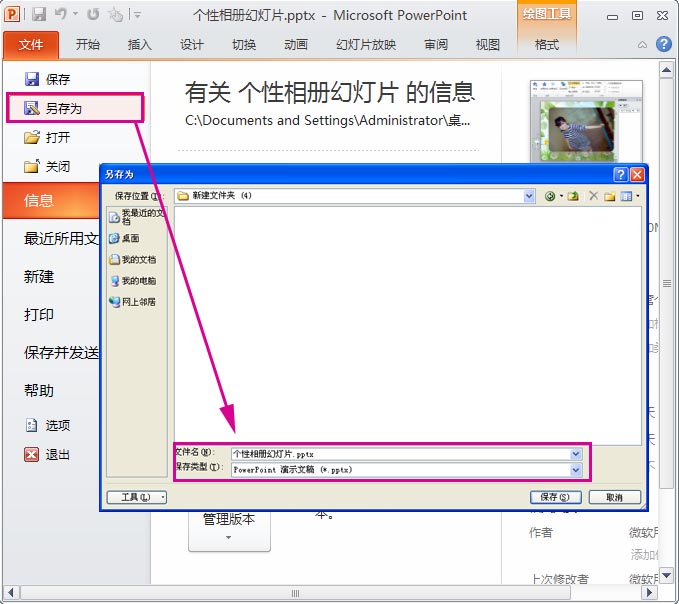
Task: Switch to the 审阅 ribbon tab
Action: tap(436, 45)
